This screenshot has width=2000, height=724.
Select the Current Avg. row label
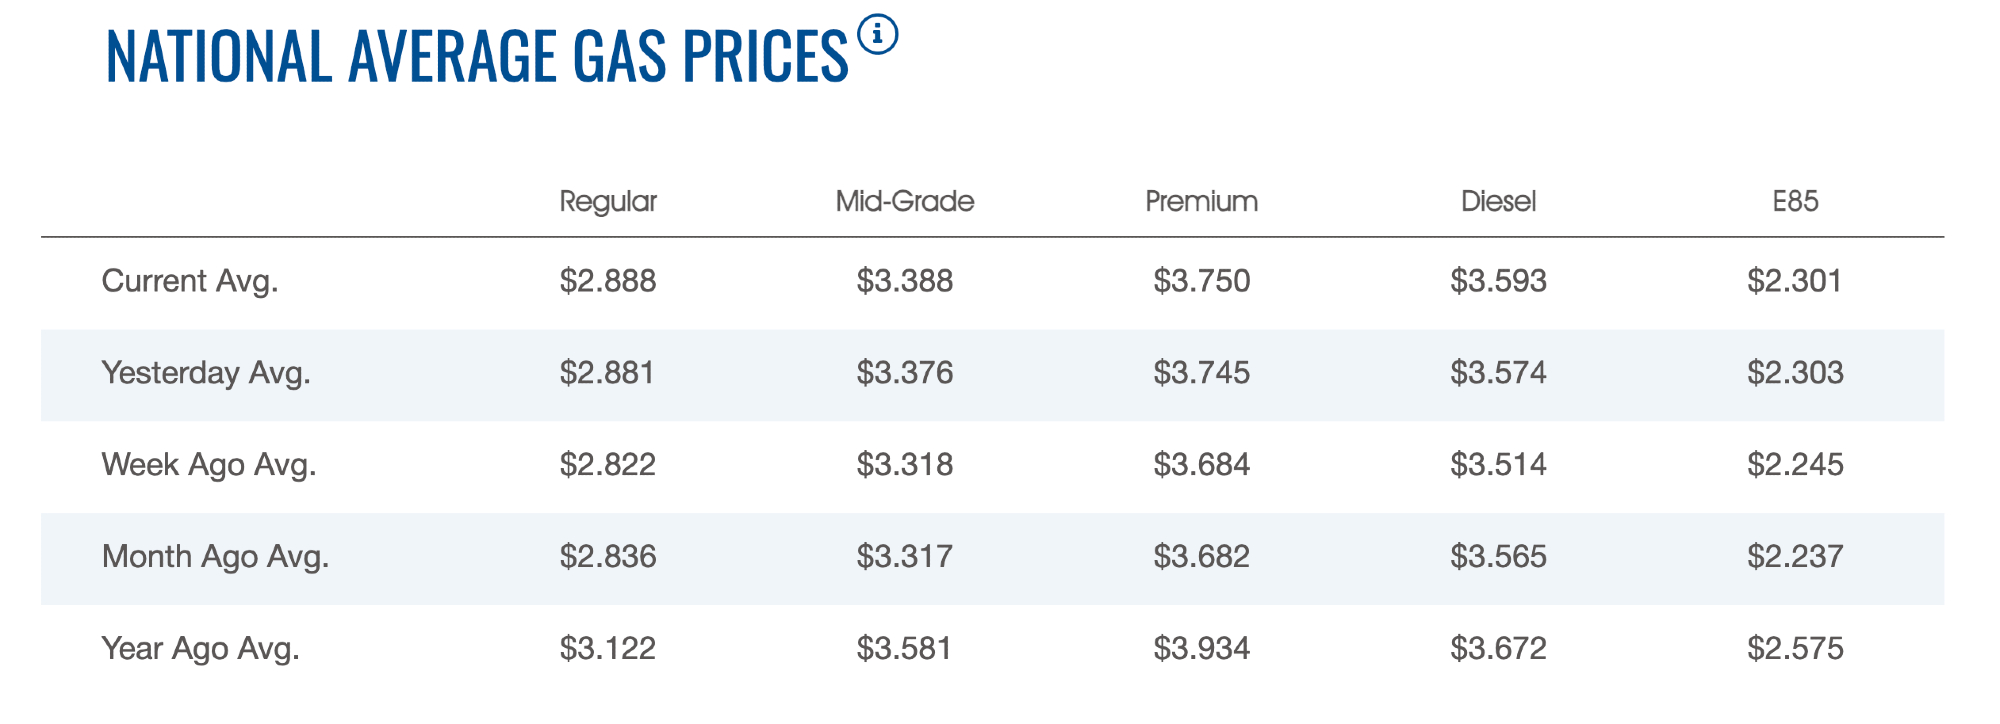(190, 281)
